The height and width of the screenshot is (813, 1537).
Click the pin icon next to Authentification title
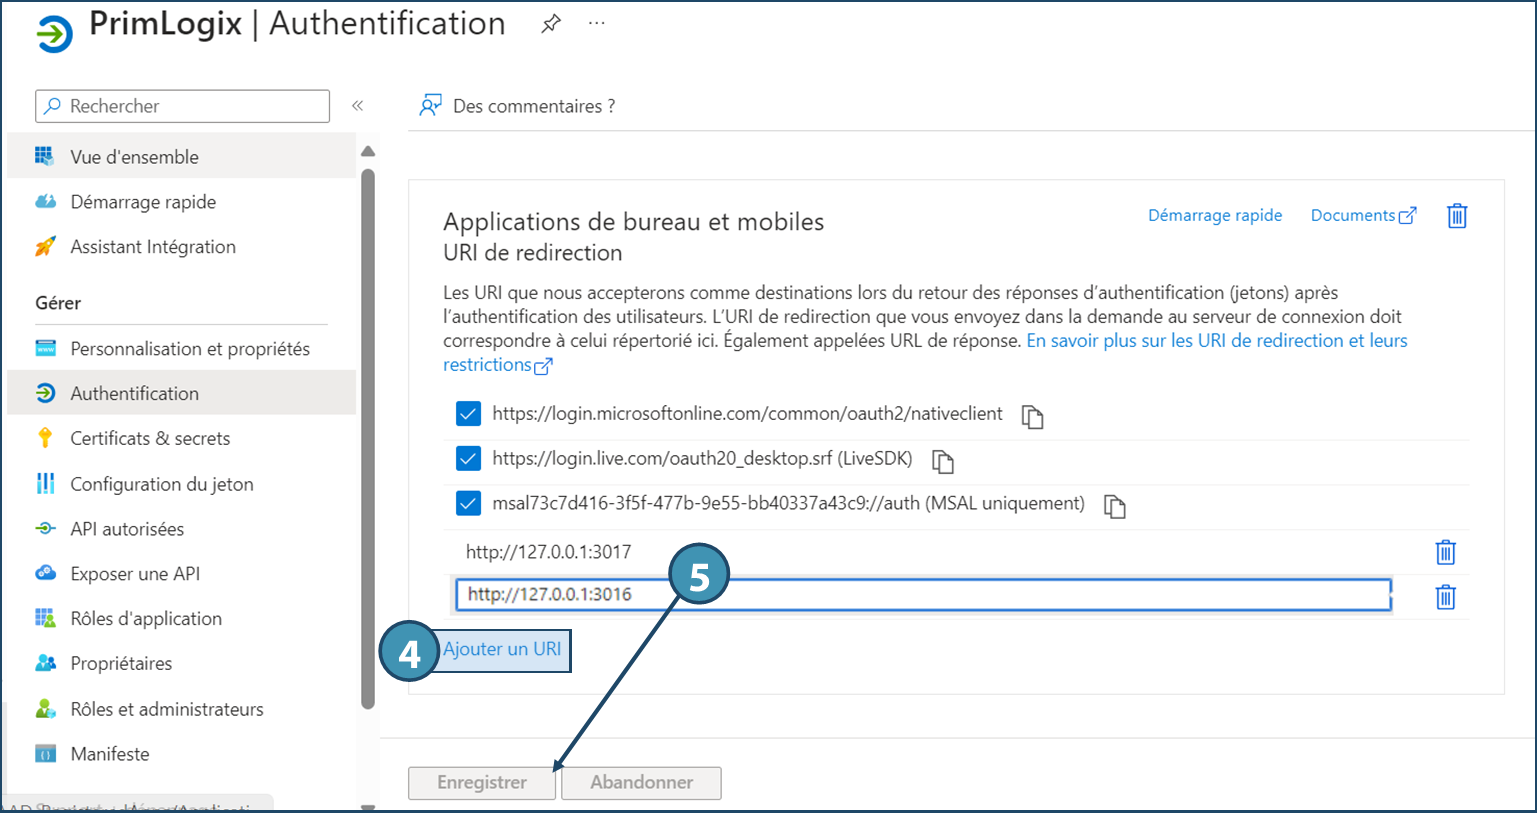point(551,25)
